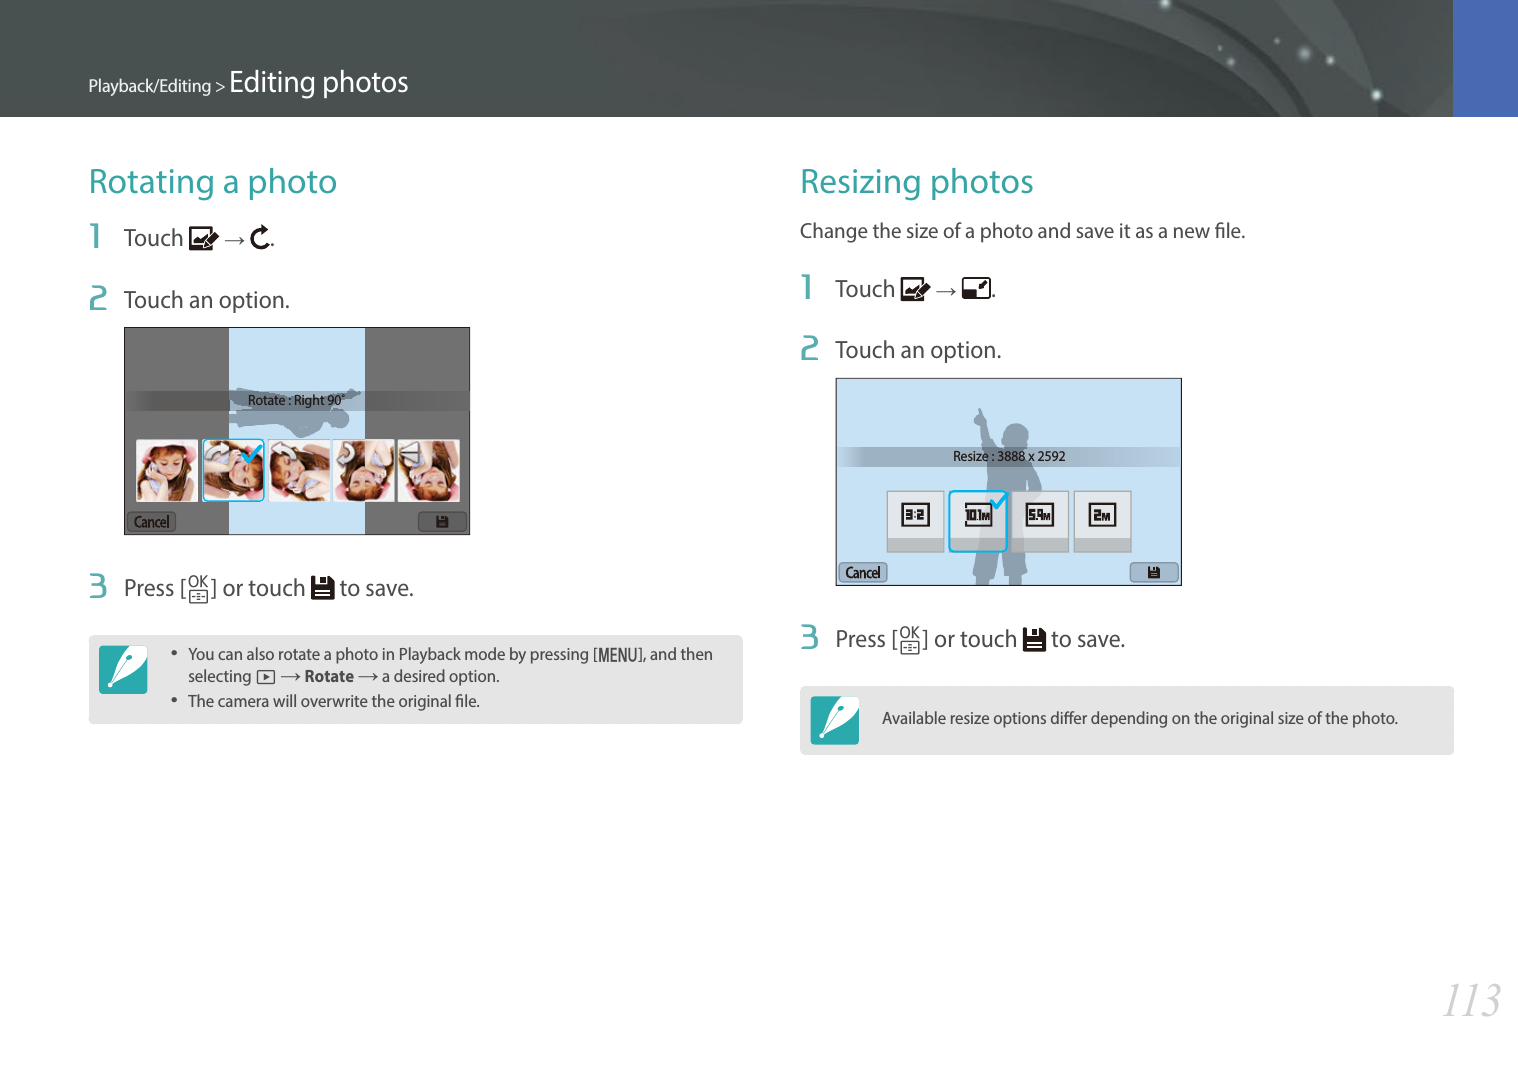This screenshot has width=1518, height=1065.
Task: Click the rotate arrow icon in Rotating step 1
Action: [x=260, y=238]
